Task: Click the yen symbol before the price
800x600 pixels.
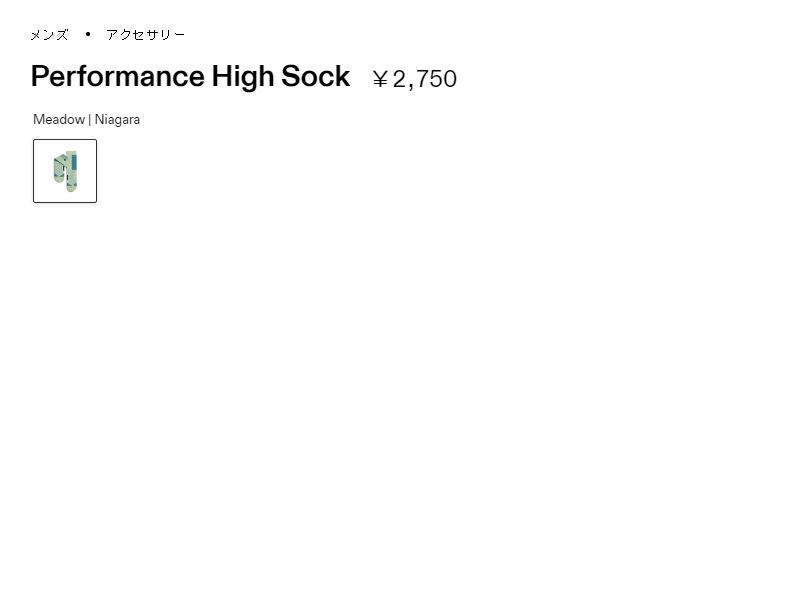Action: (380, 79)
